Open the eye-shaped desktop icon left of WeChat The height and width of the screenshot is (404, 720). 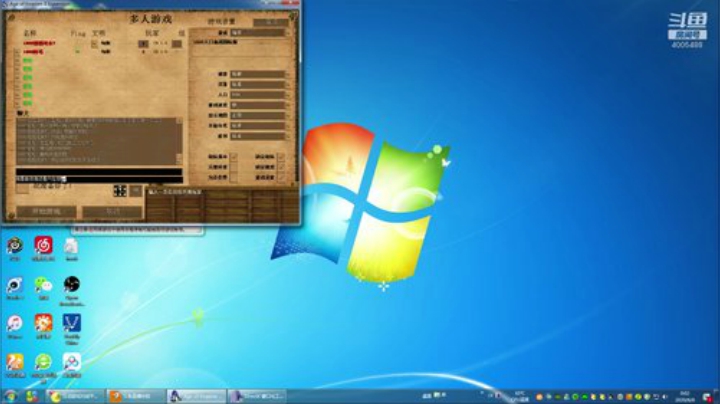point(15,285)
